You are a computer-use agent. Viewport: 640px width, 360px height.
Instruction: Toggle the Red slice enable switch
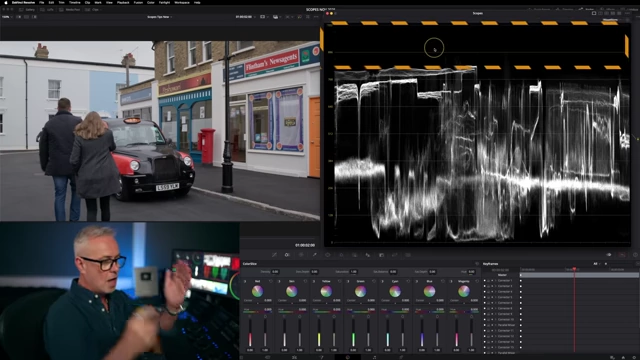[x=245, y=281]
